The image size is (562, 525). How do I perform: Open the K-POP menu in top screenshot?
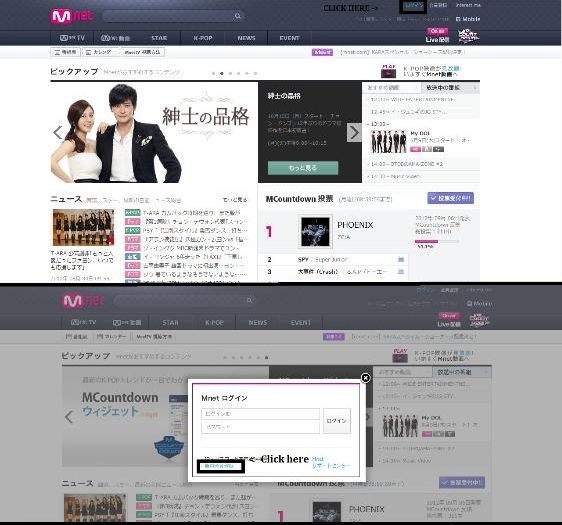click(203, 38)
